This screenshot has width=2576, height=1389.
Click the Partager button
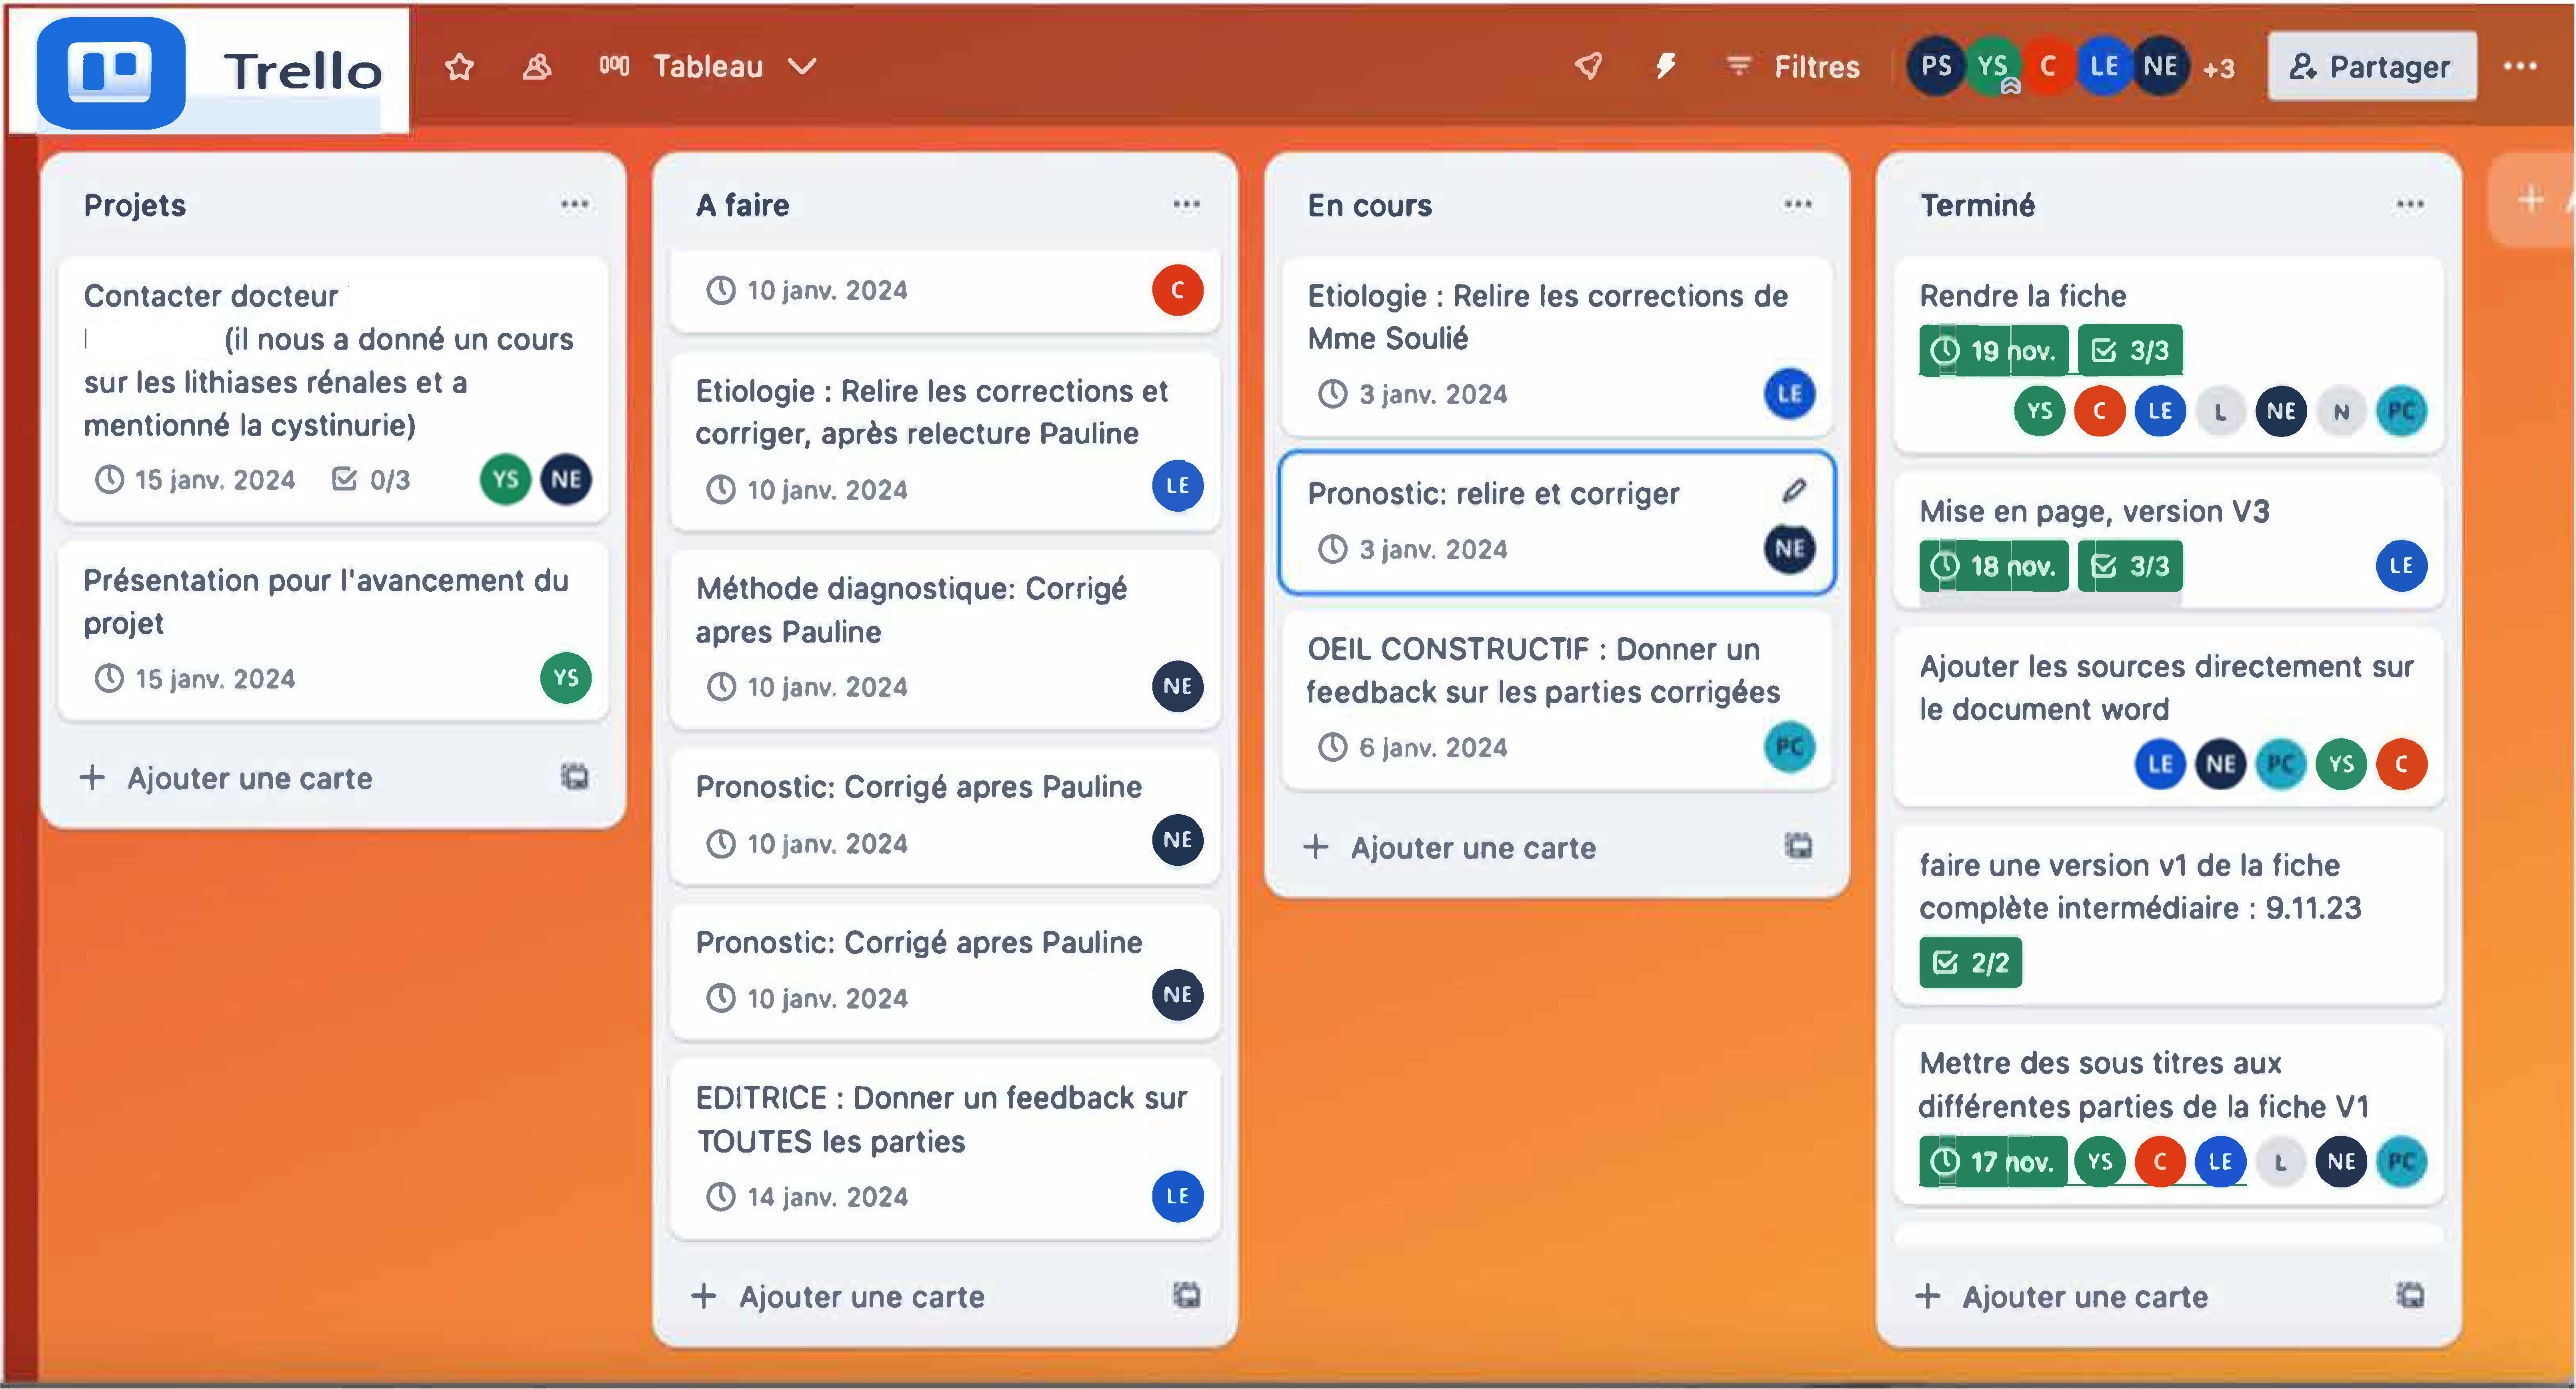pyautogui.click(x=2372, y=67)
